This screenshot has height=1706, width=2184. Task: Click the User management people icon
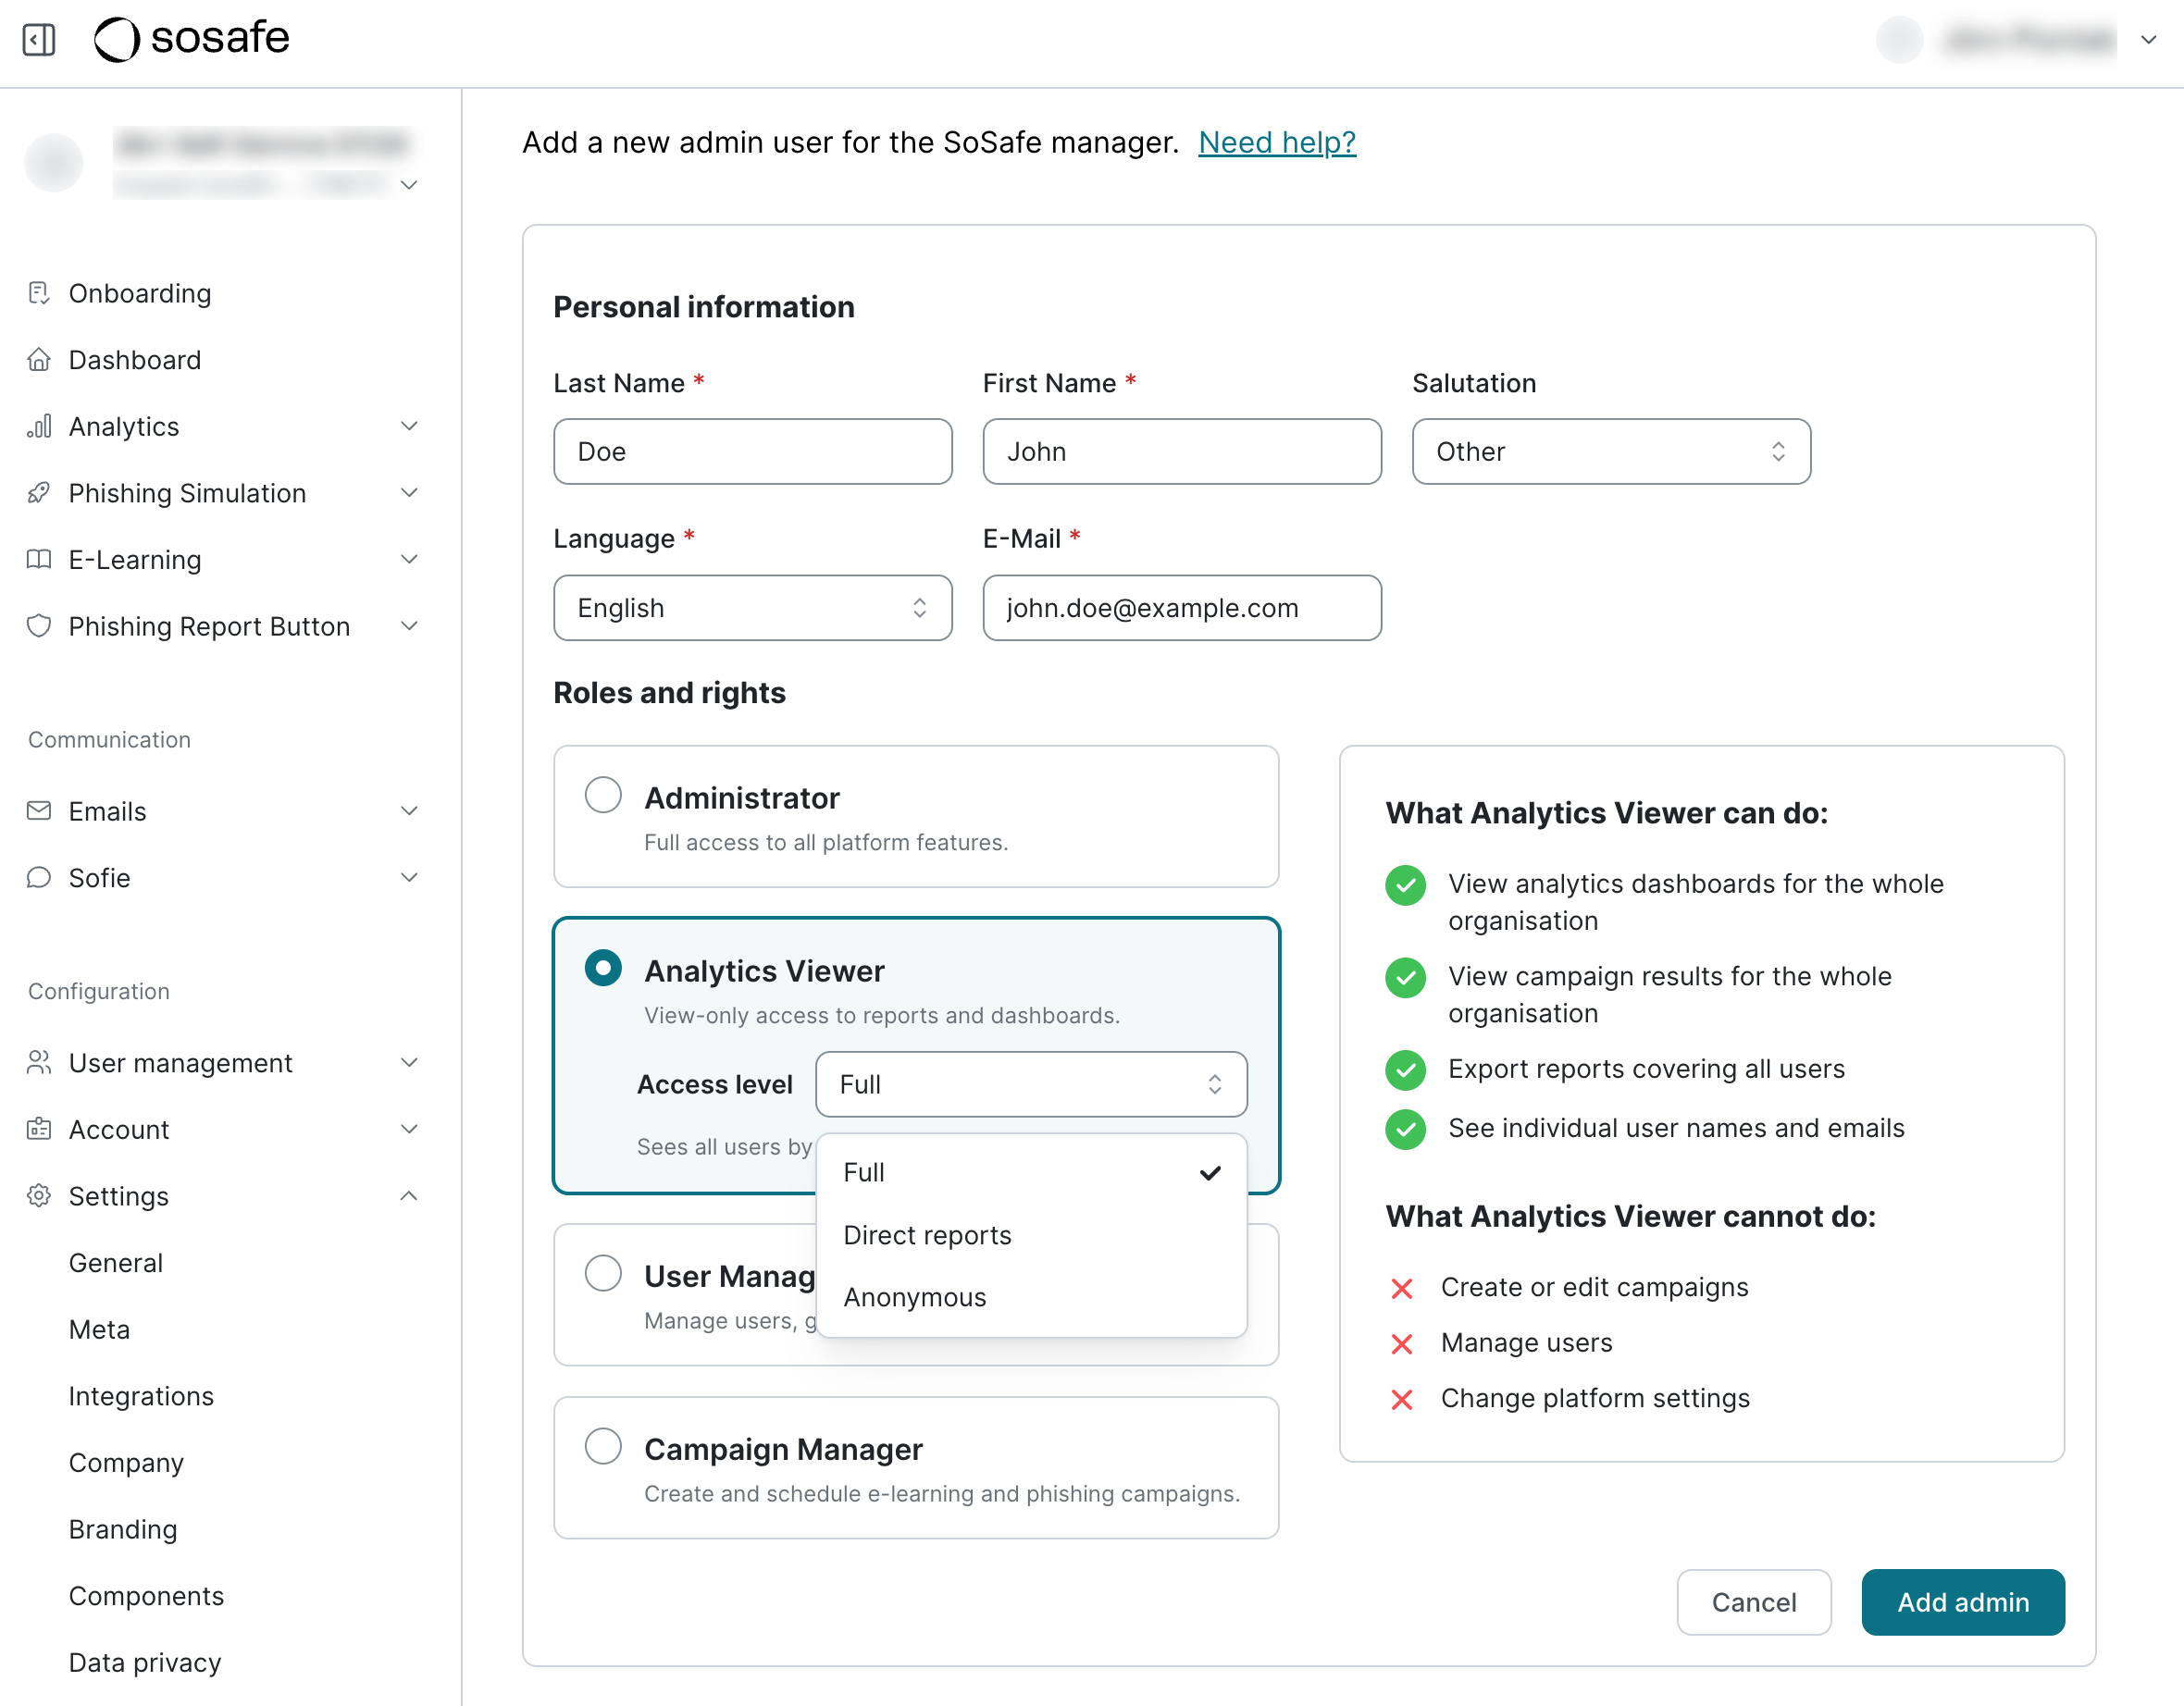click(39, 1063)
